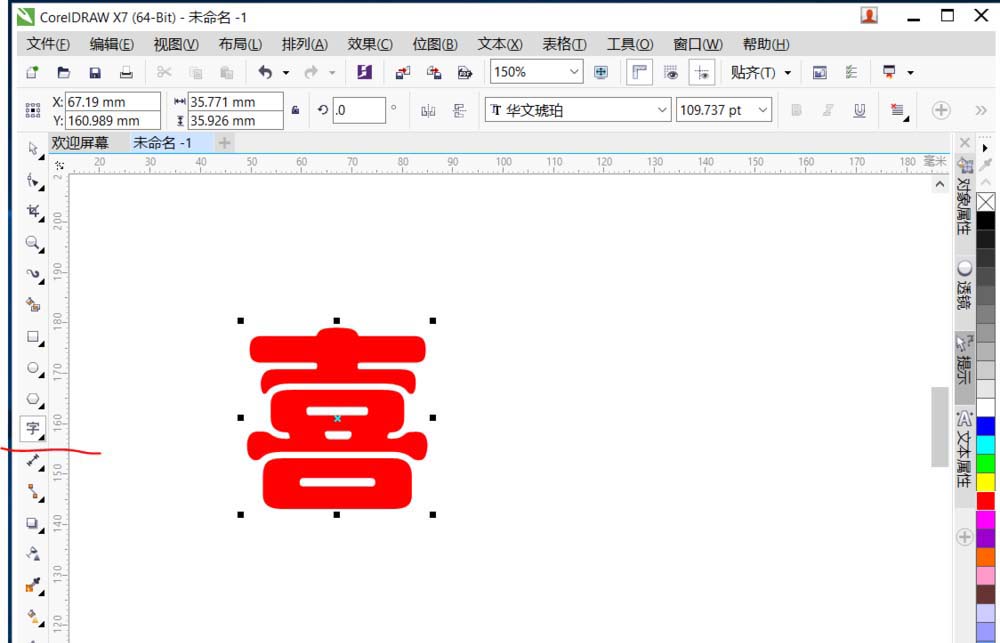Pick the red color swatch
The height and width of the screenshot is (643, 1000).
click(985, 501)
